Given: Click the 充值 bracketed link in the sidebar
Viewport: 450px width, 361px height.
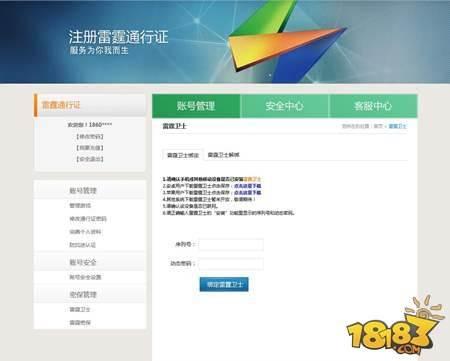Looking at the screenshot, I should pos(90,148).
